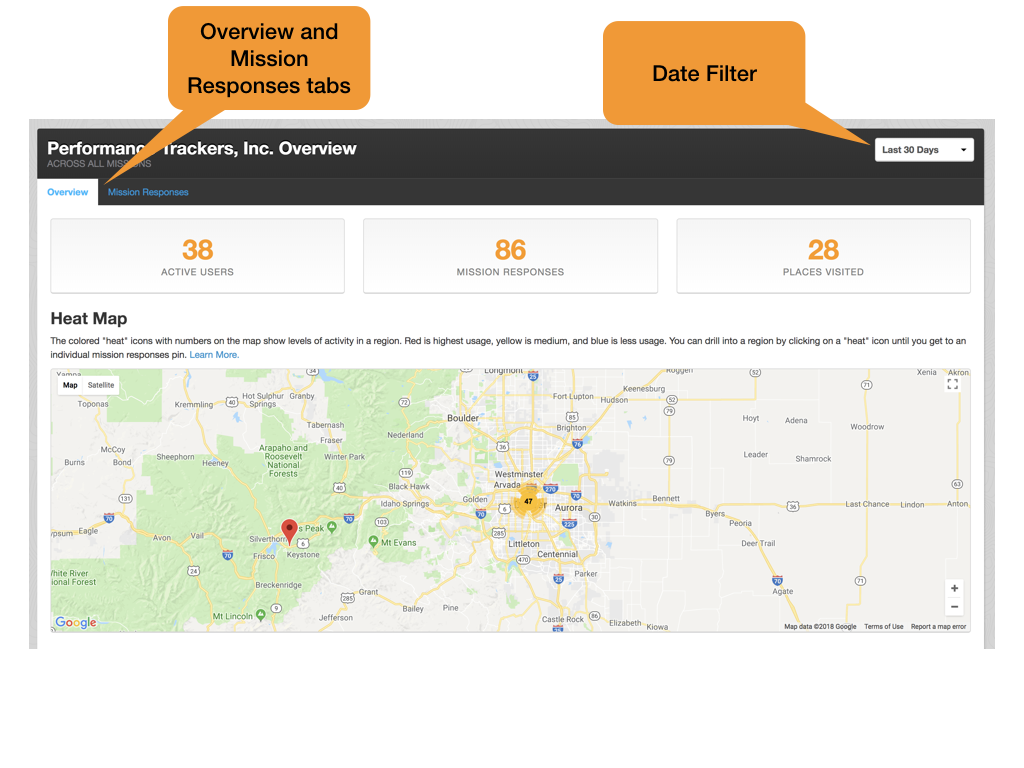This screenshot has height=768, width=1024.
Task: Click the Castle Rock label on map
Action: [562, 619]
